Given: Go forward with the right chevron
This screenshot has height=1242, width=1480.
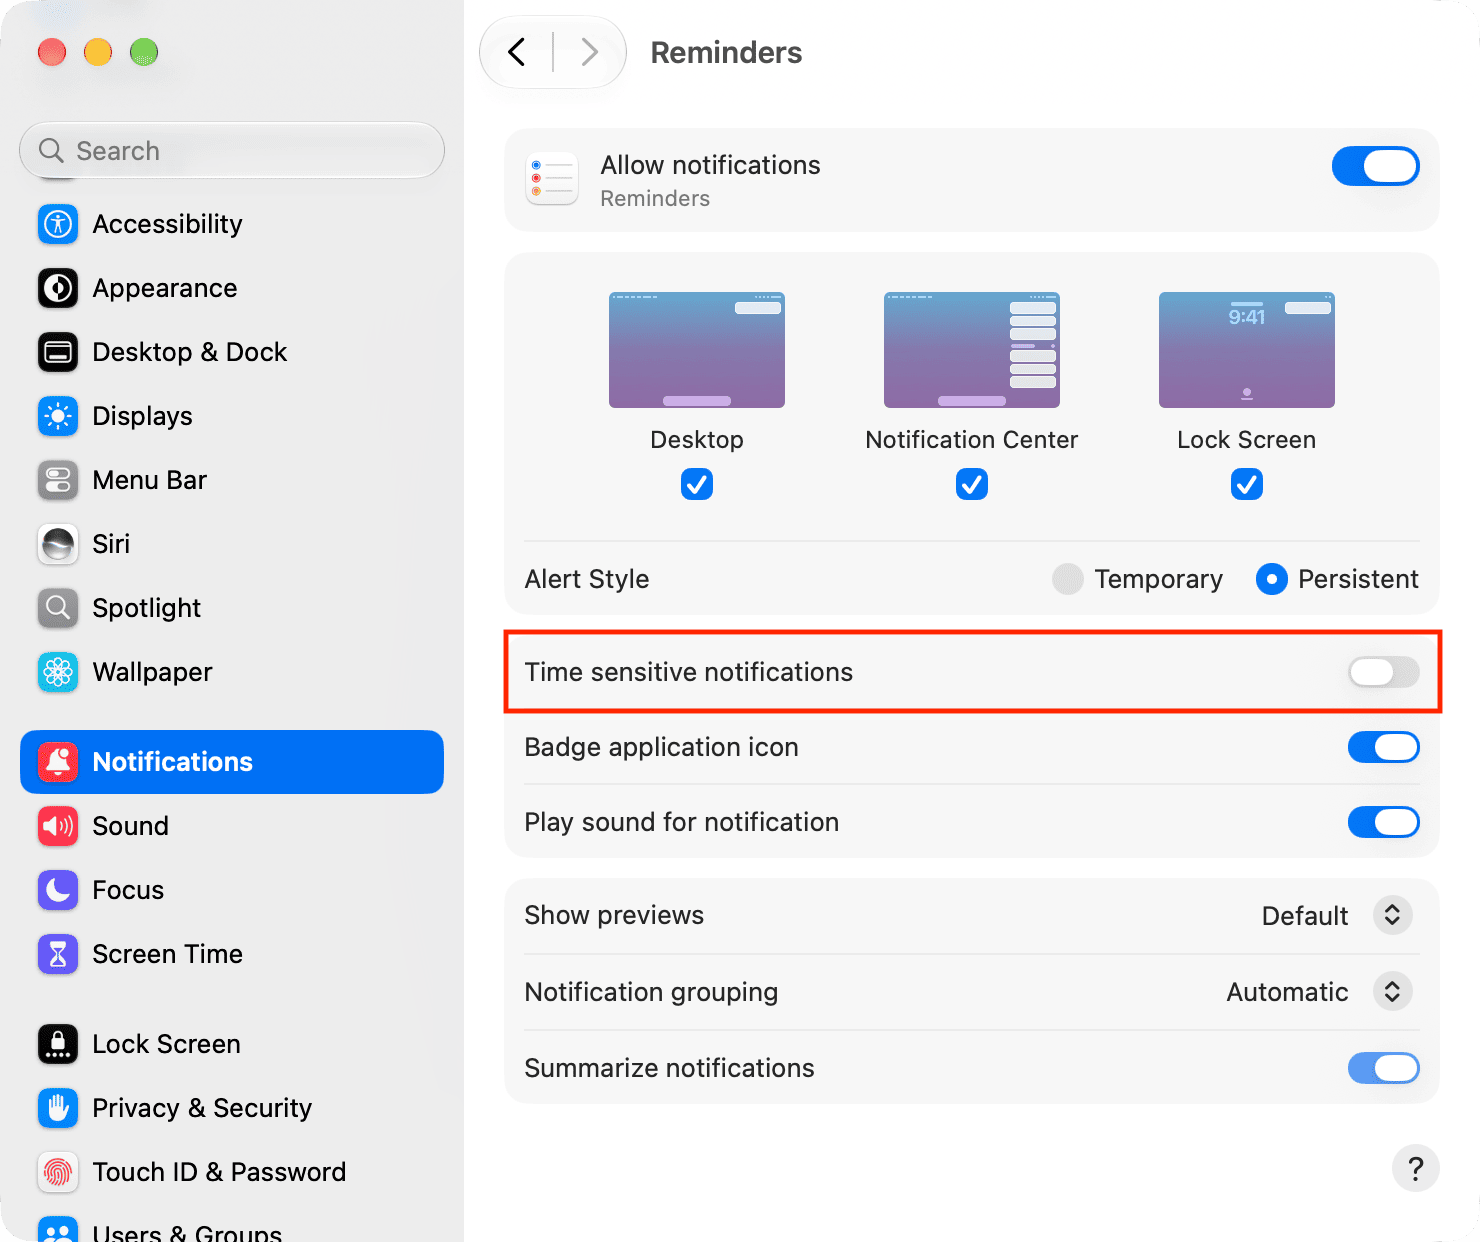Looking at the screenshot, I should pyautogui.click(x=589, y=52).
